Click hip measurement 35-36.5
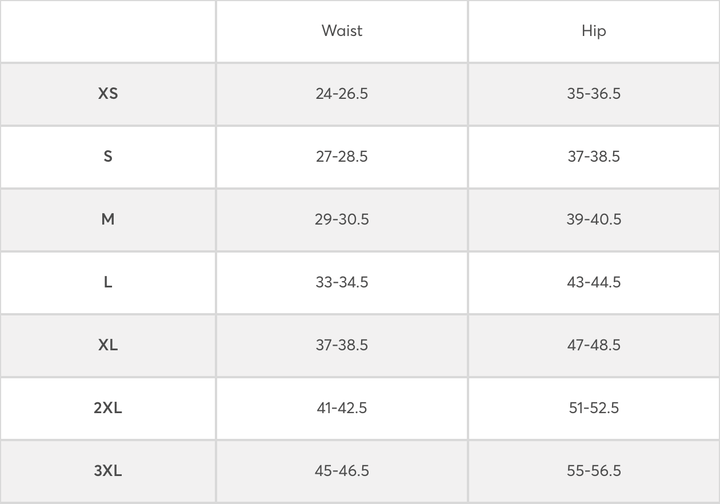The height and width of the screenshot is (504, 720). 593,94
